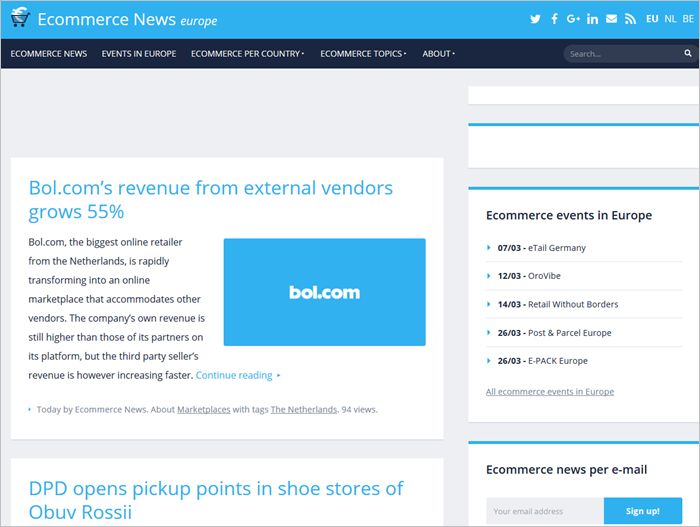Select the 'Ecommerce events in Europe' heading
This screenshot has height=527, width=700.
tap(569, 215)
